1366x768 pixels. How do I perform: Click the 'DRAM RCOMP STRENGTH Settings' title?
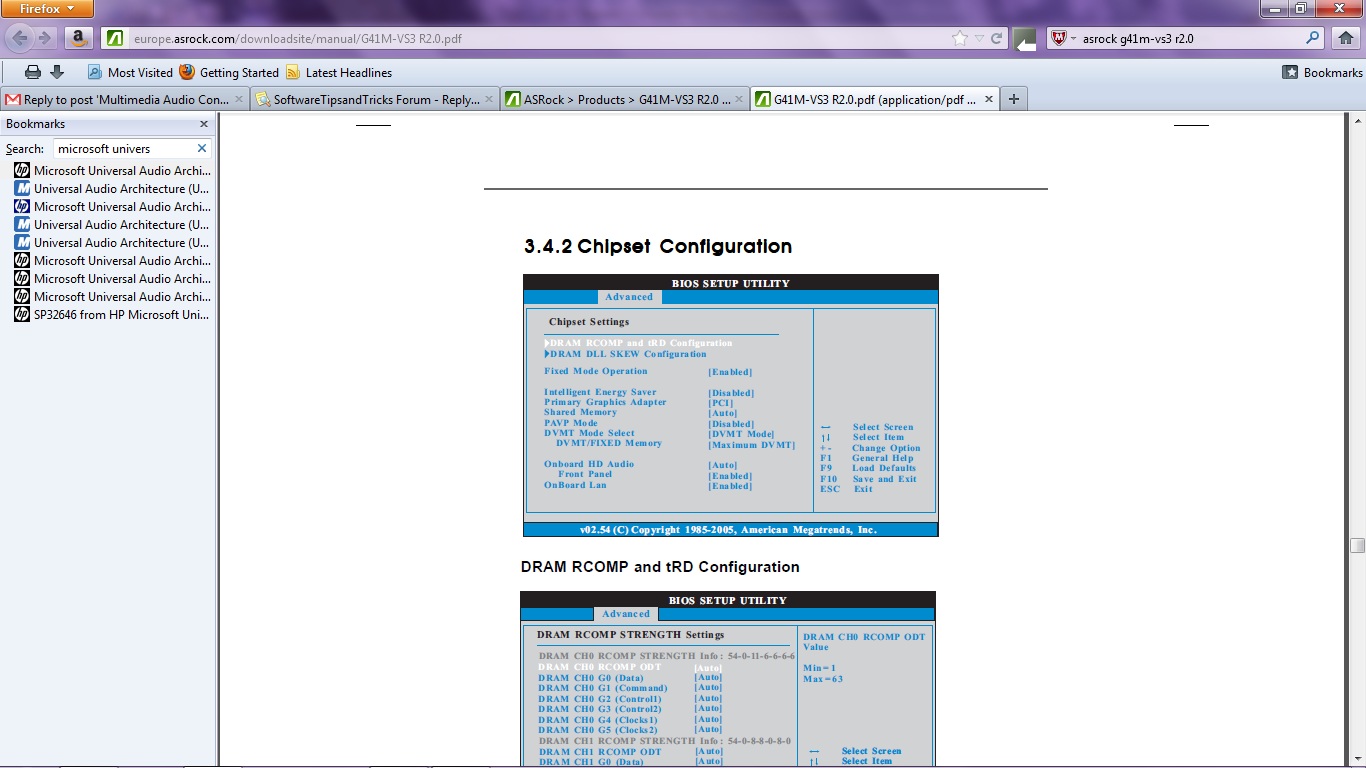[x=631, y=634]
